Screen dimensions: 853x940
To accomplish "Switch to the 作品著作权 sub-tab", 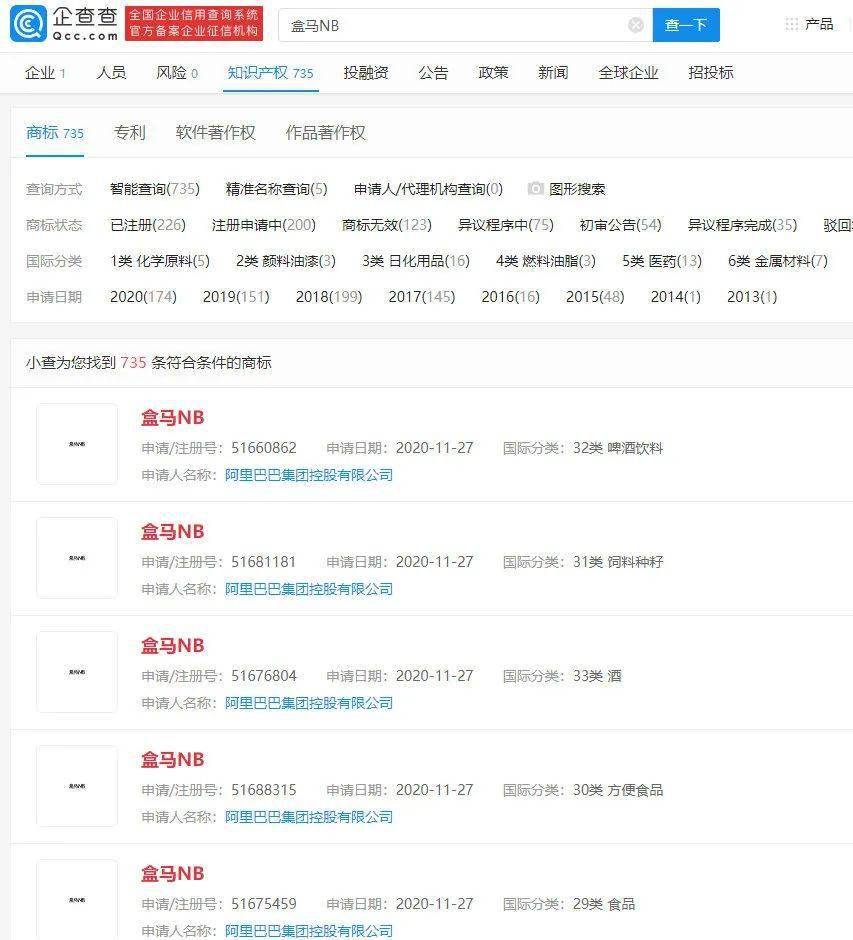I will (325, 132).
